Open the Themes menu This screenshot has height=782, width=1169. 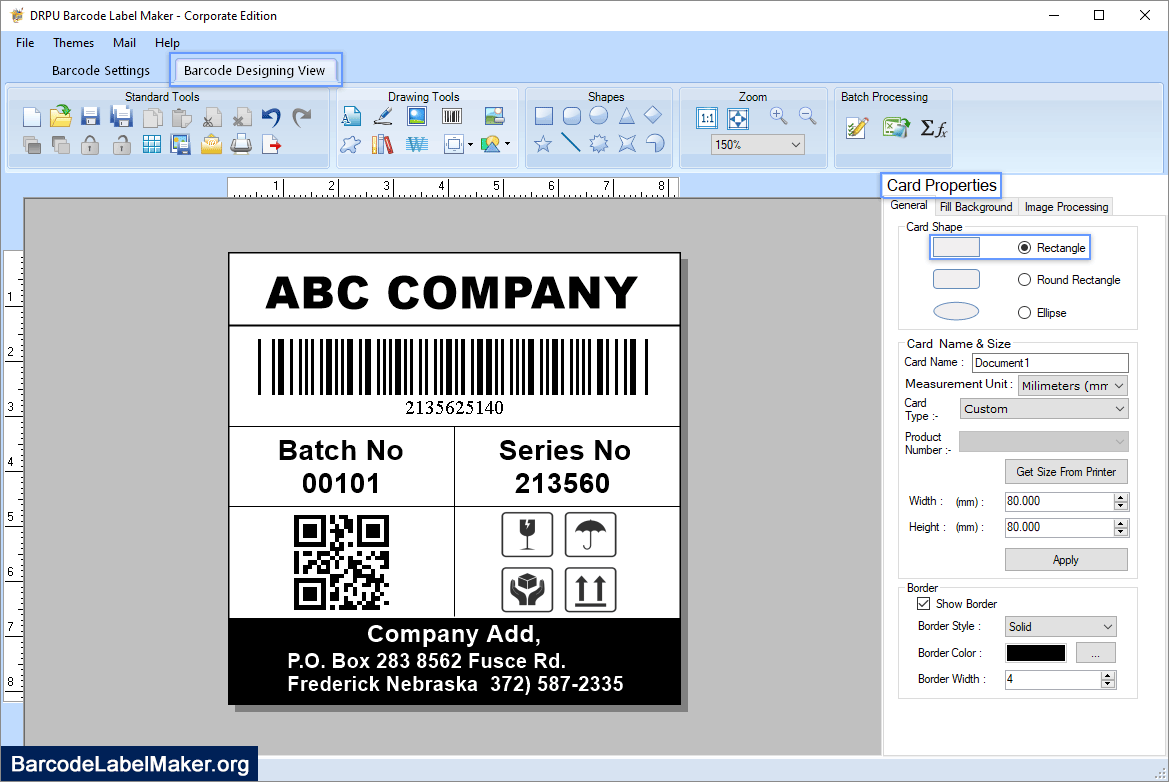(x=73, y=43)
